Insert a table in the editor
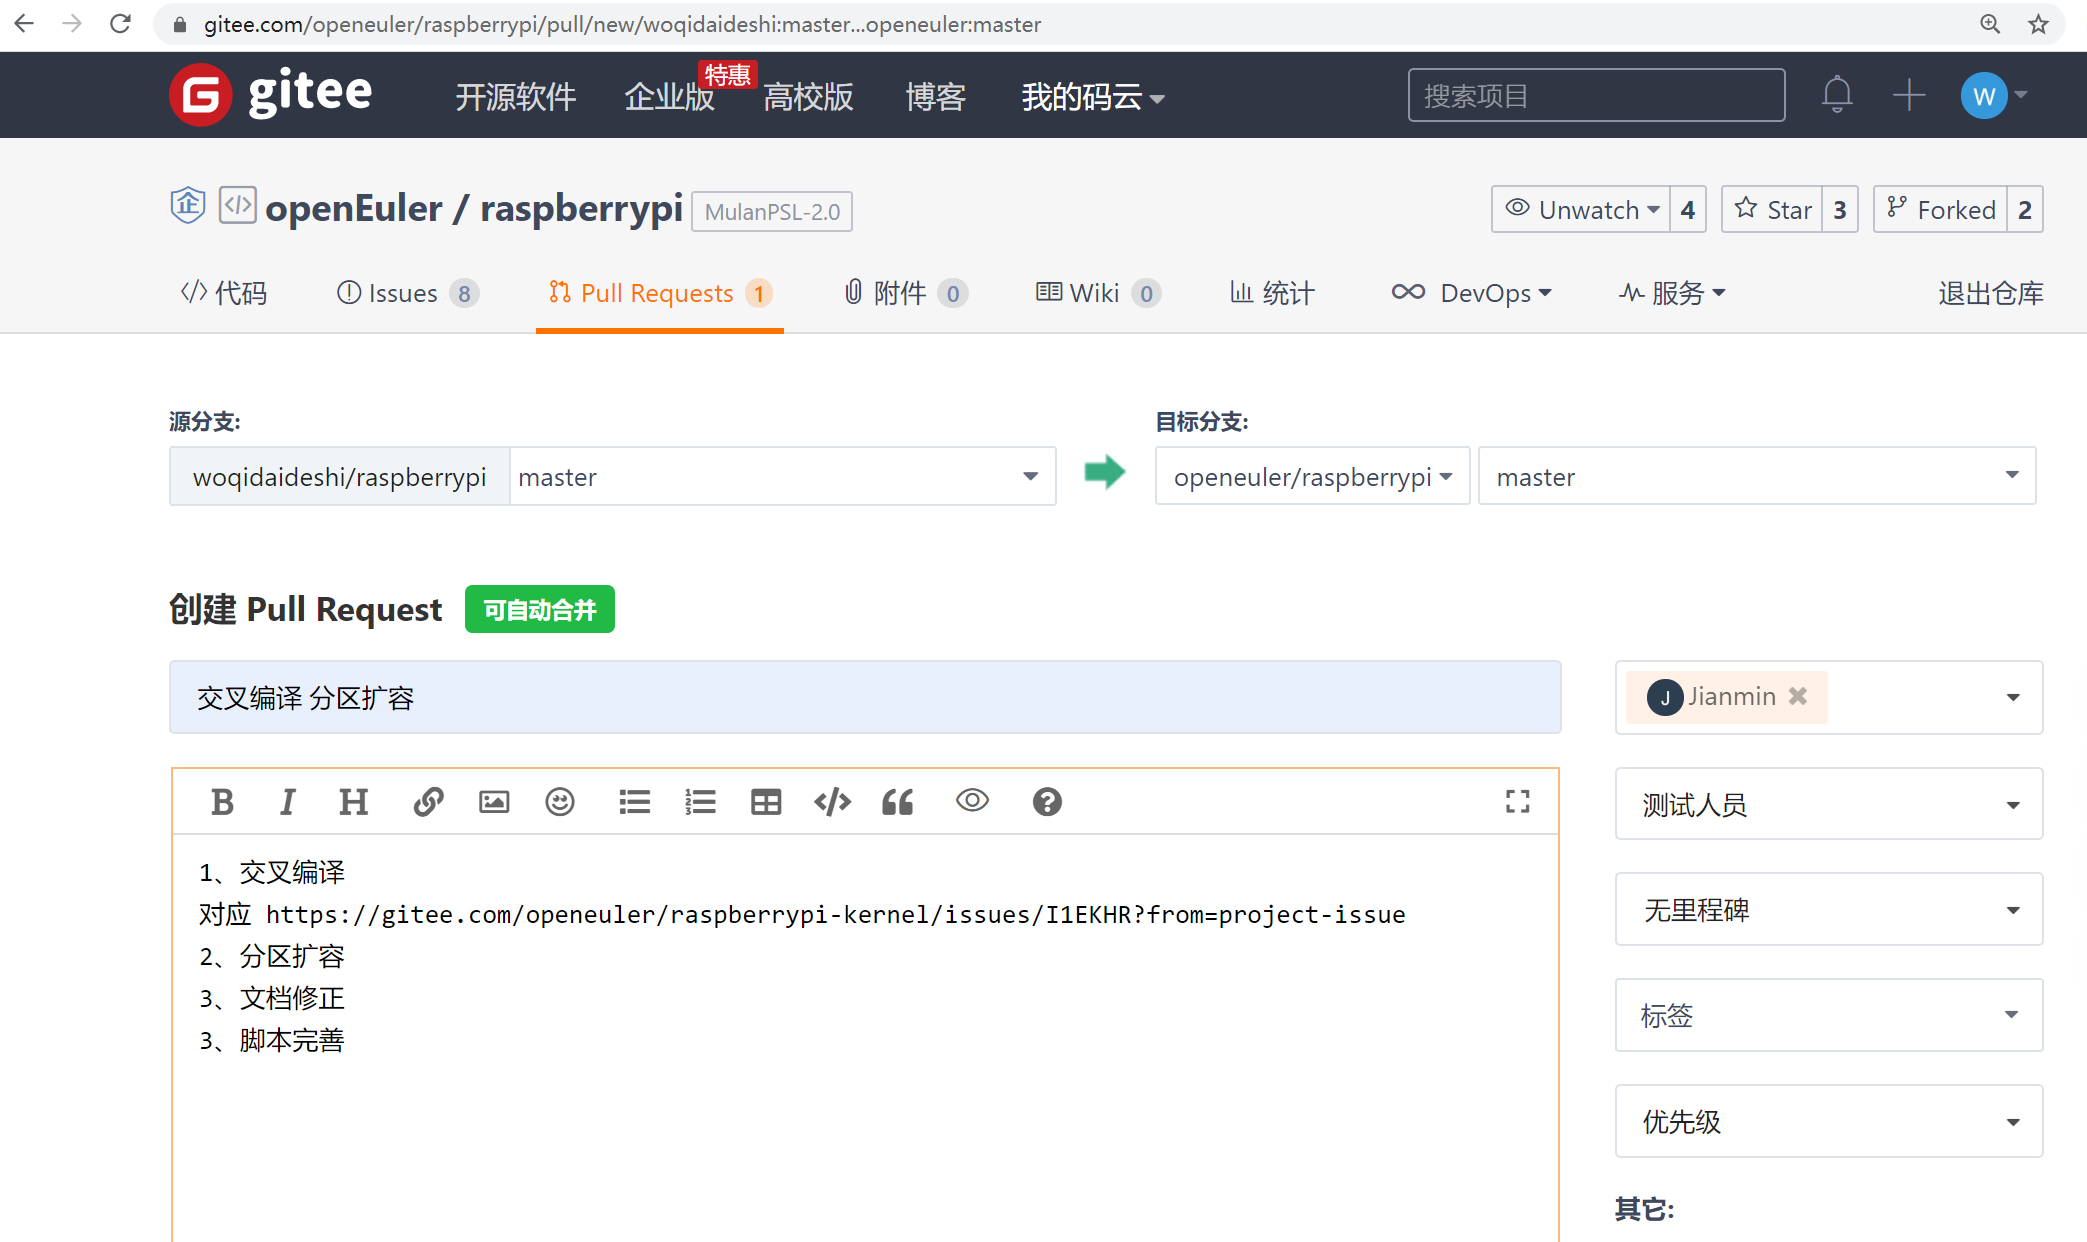The height and width of the screenshot is (1242, 2087). coord(766,802)
